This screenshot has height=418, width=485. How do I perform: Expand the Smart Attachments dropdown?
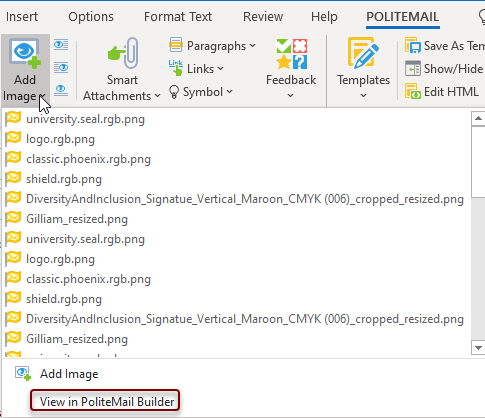click(157, 96)
